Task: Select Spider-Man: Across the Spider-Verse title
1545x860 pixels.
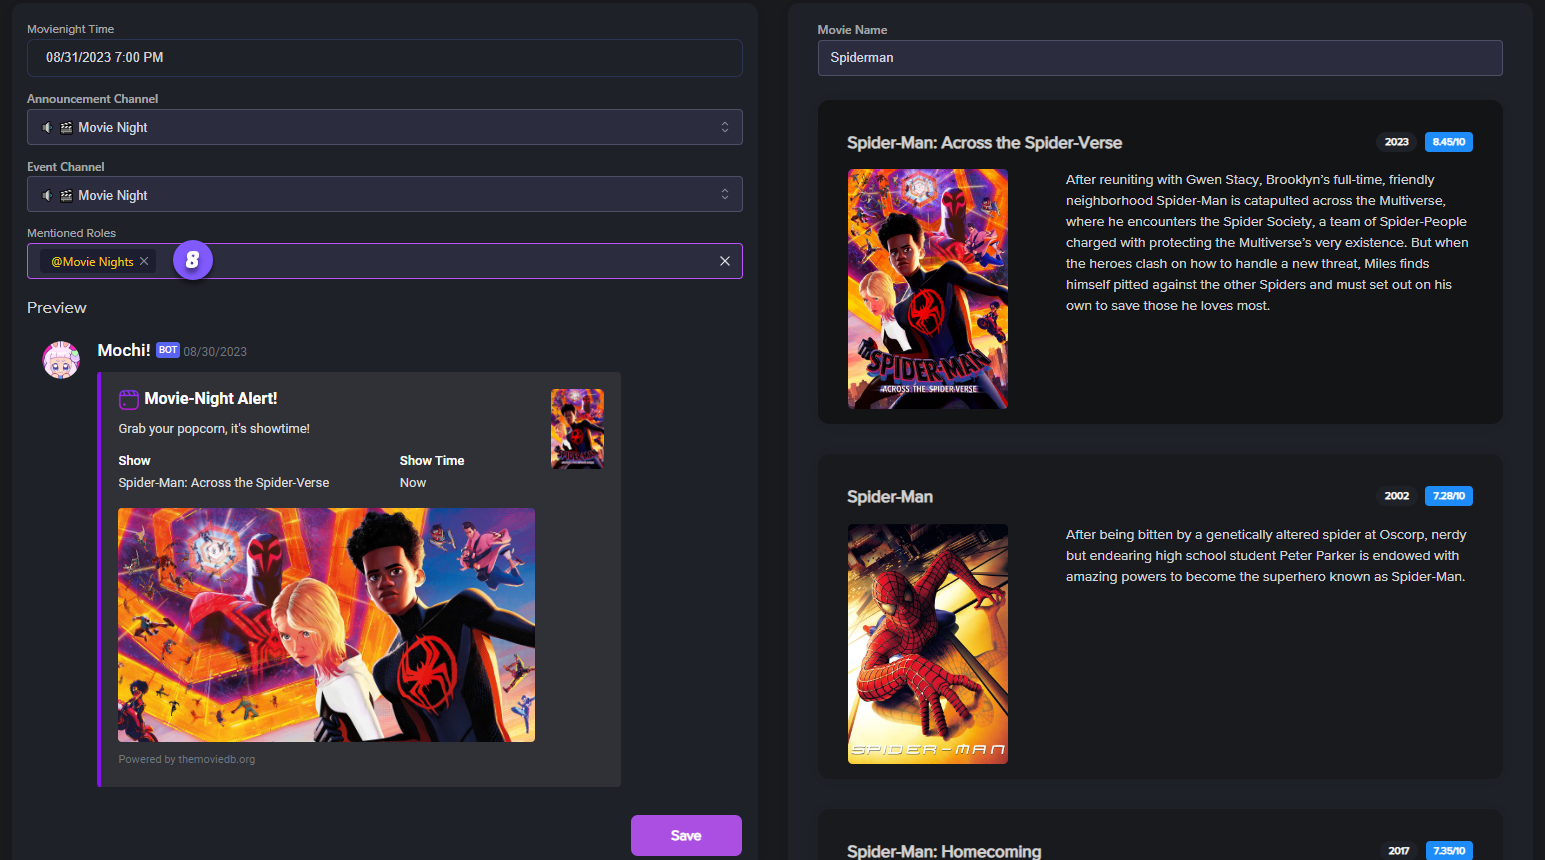Action: tap(984, 143)
